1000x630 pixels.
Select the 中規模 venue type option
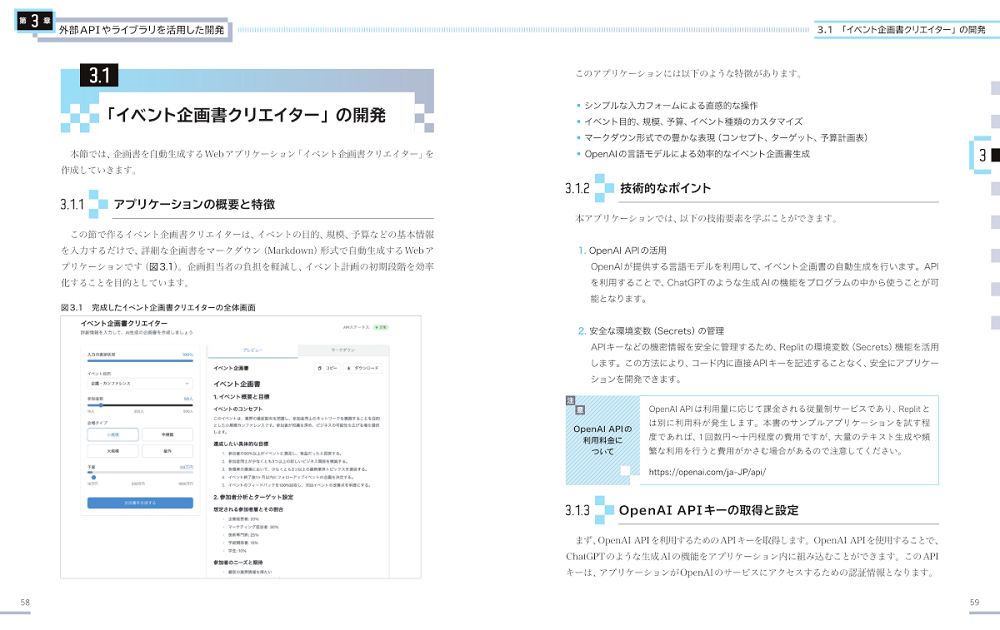[167, 435]
